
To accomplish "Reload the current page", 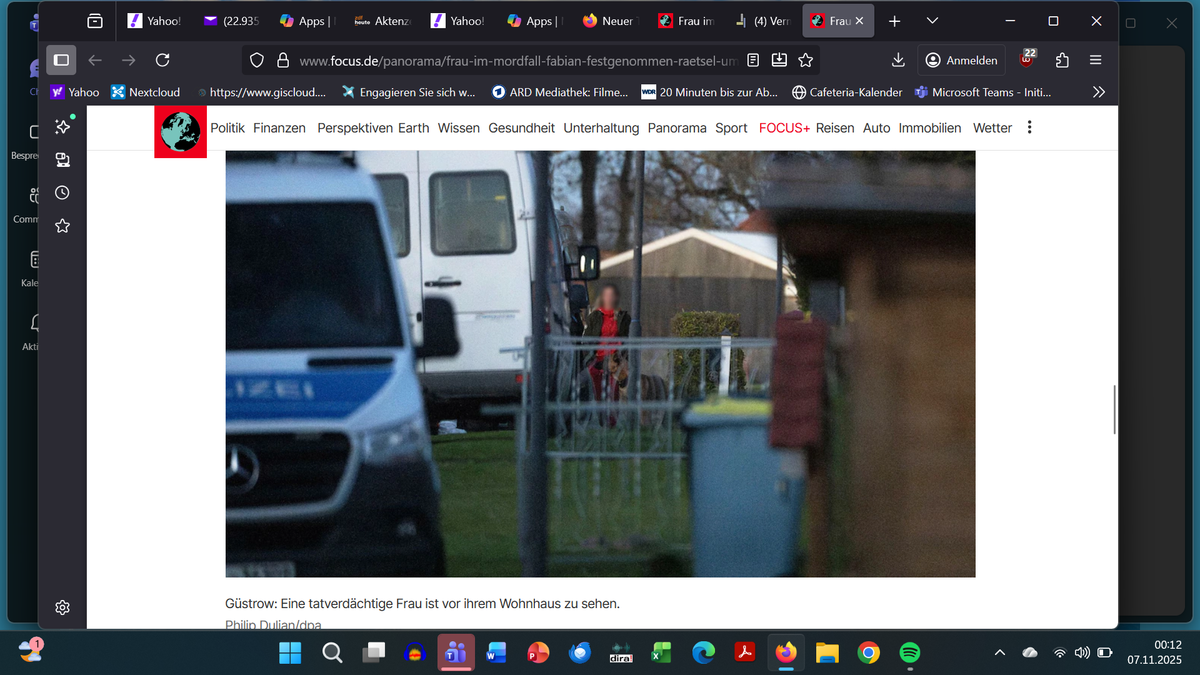I will coord(162,60).
